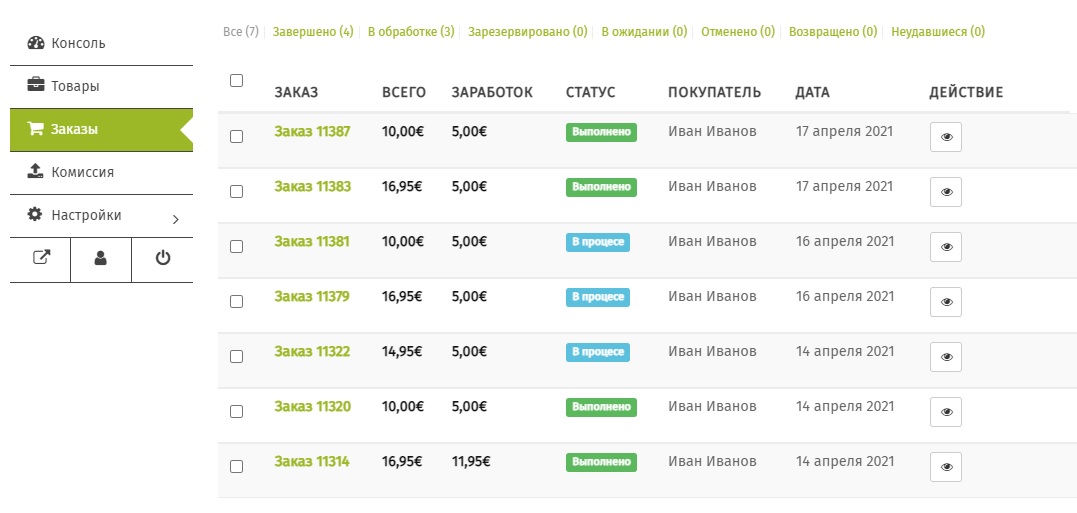Open link Заказ 11314
The height and width of the screenshot is (513, 1077).
[312, 461]
